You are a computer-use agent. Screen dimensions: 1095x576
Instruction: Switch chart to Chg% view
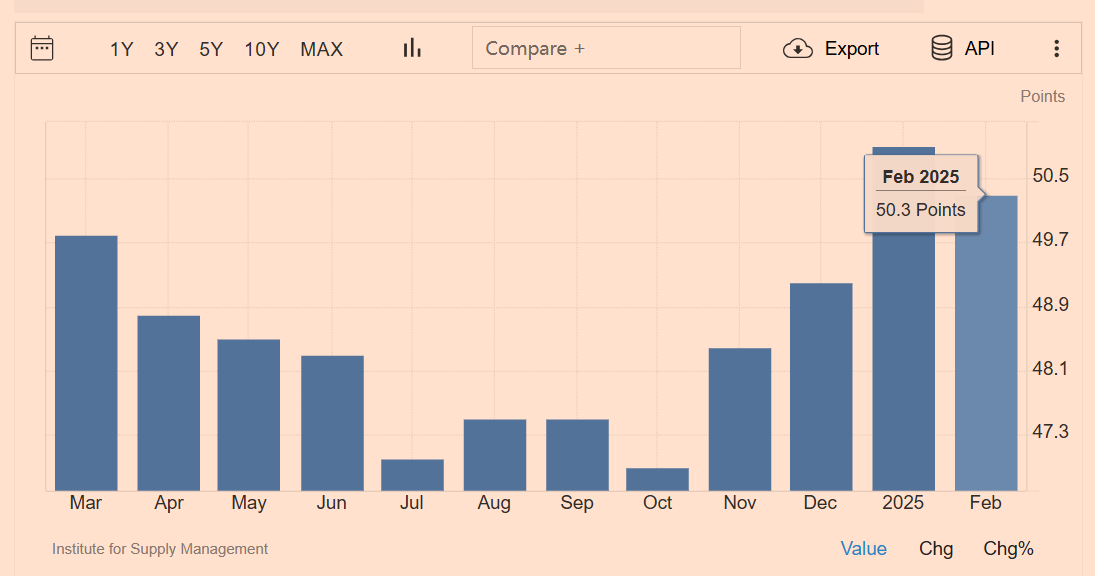click(x=1008, y=548)
